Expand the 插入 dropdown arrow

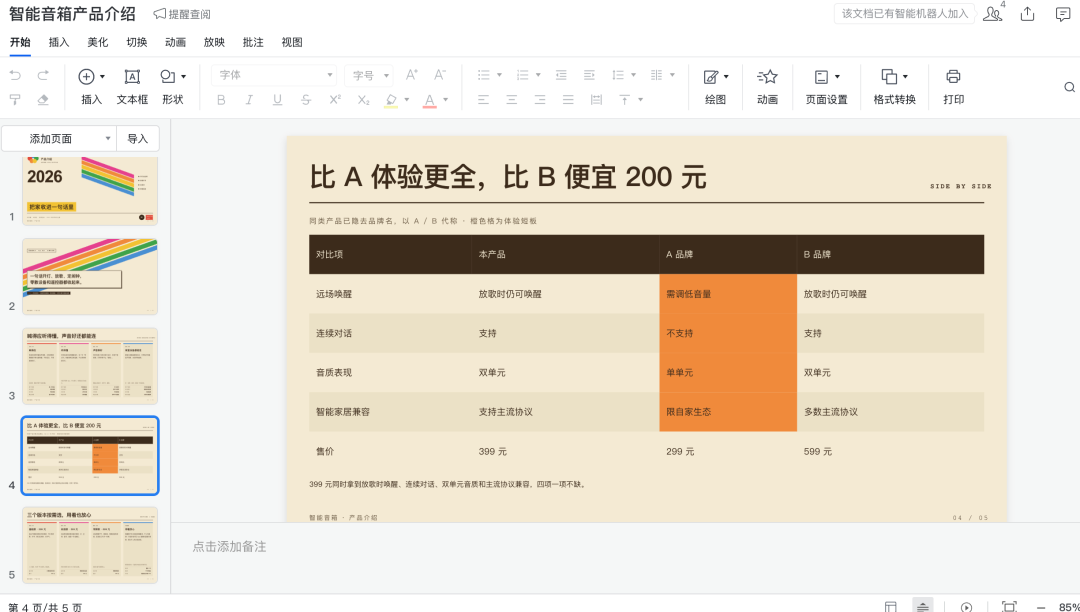pyautogui.click(x=103, y=76)
